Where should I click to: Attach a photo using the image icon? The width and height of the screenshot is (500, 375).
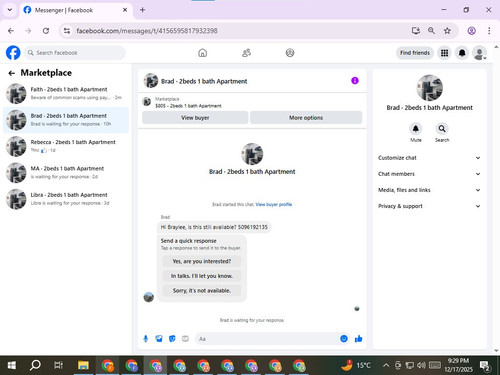159,339
